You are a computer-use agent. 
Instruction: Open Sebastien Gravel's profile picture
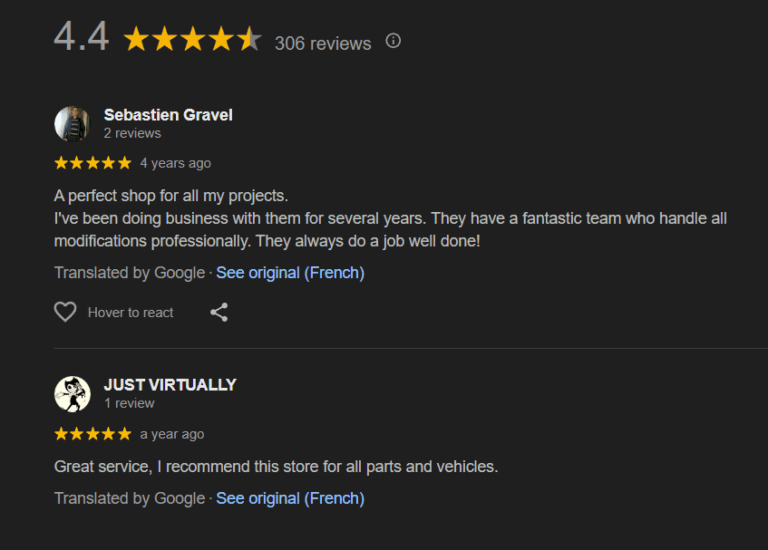[72, 123]
